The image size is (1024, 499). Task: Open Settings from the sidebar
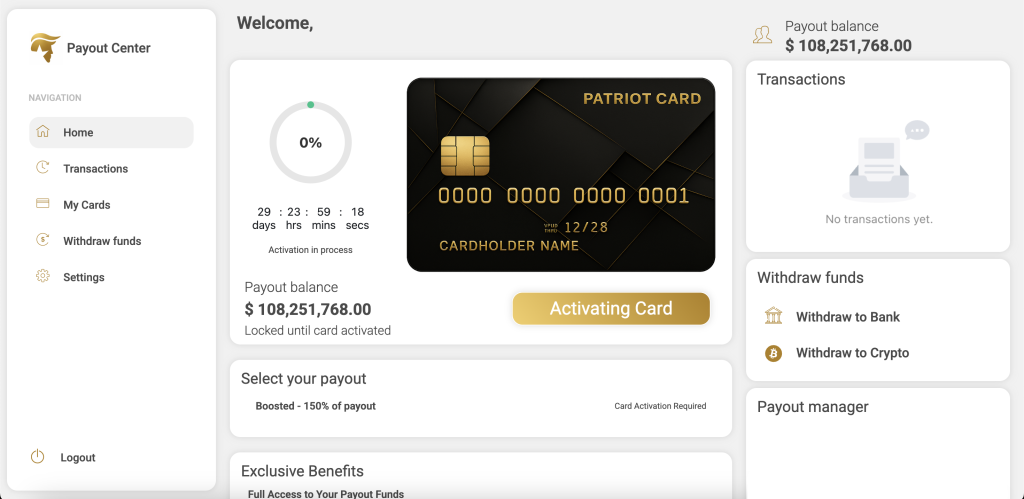click(84, 277)
